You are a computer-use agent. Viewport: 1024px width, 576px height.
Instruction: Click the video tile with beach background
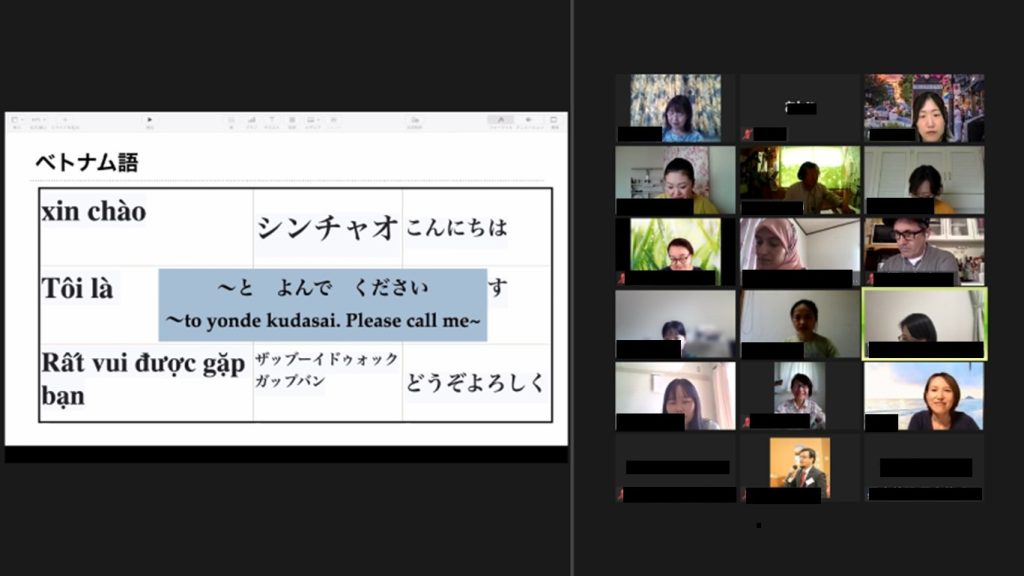(924, 396)
